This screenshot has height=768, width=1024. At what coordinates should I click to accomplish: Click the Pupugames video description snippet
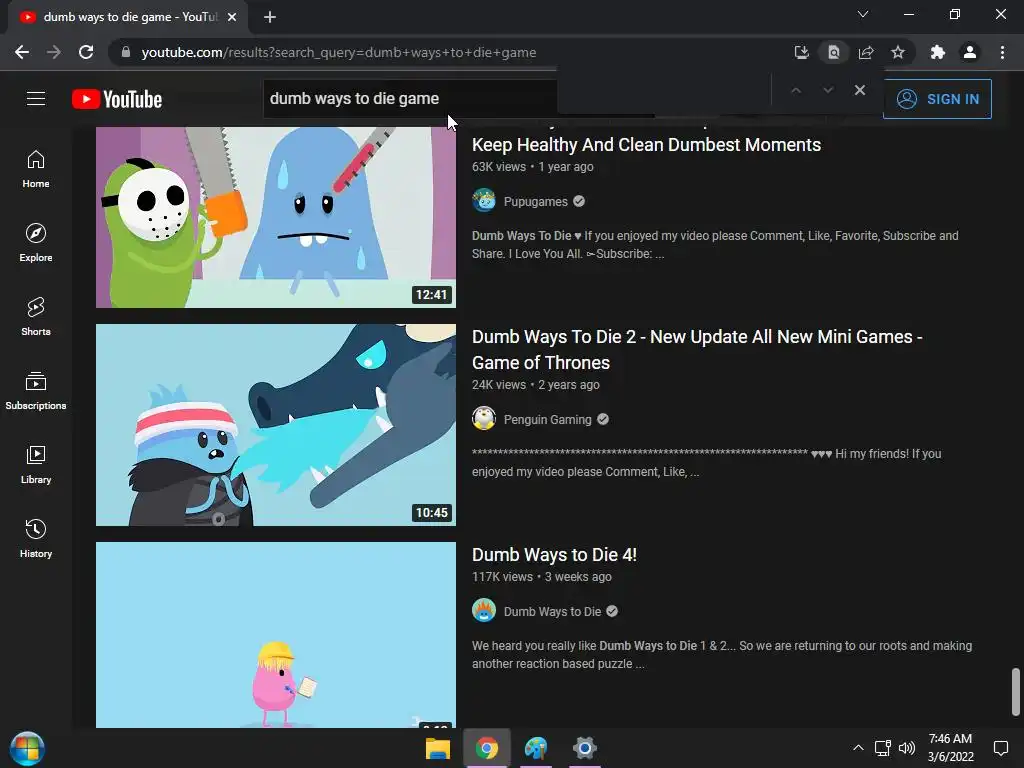click(715, 245)
